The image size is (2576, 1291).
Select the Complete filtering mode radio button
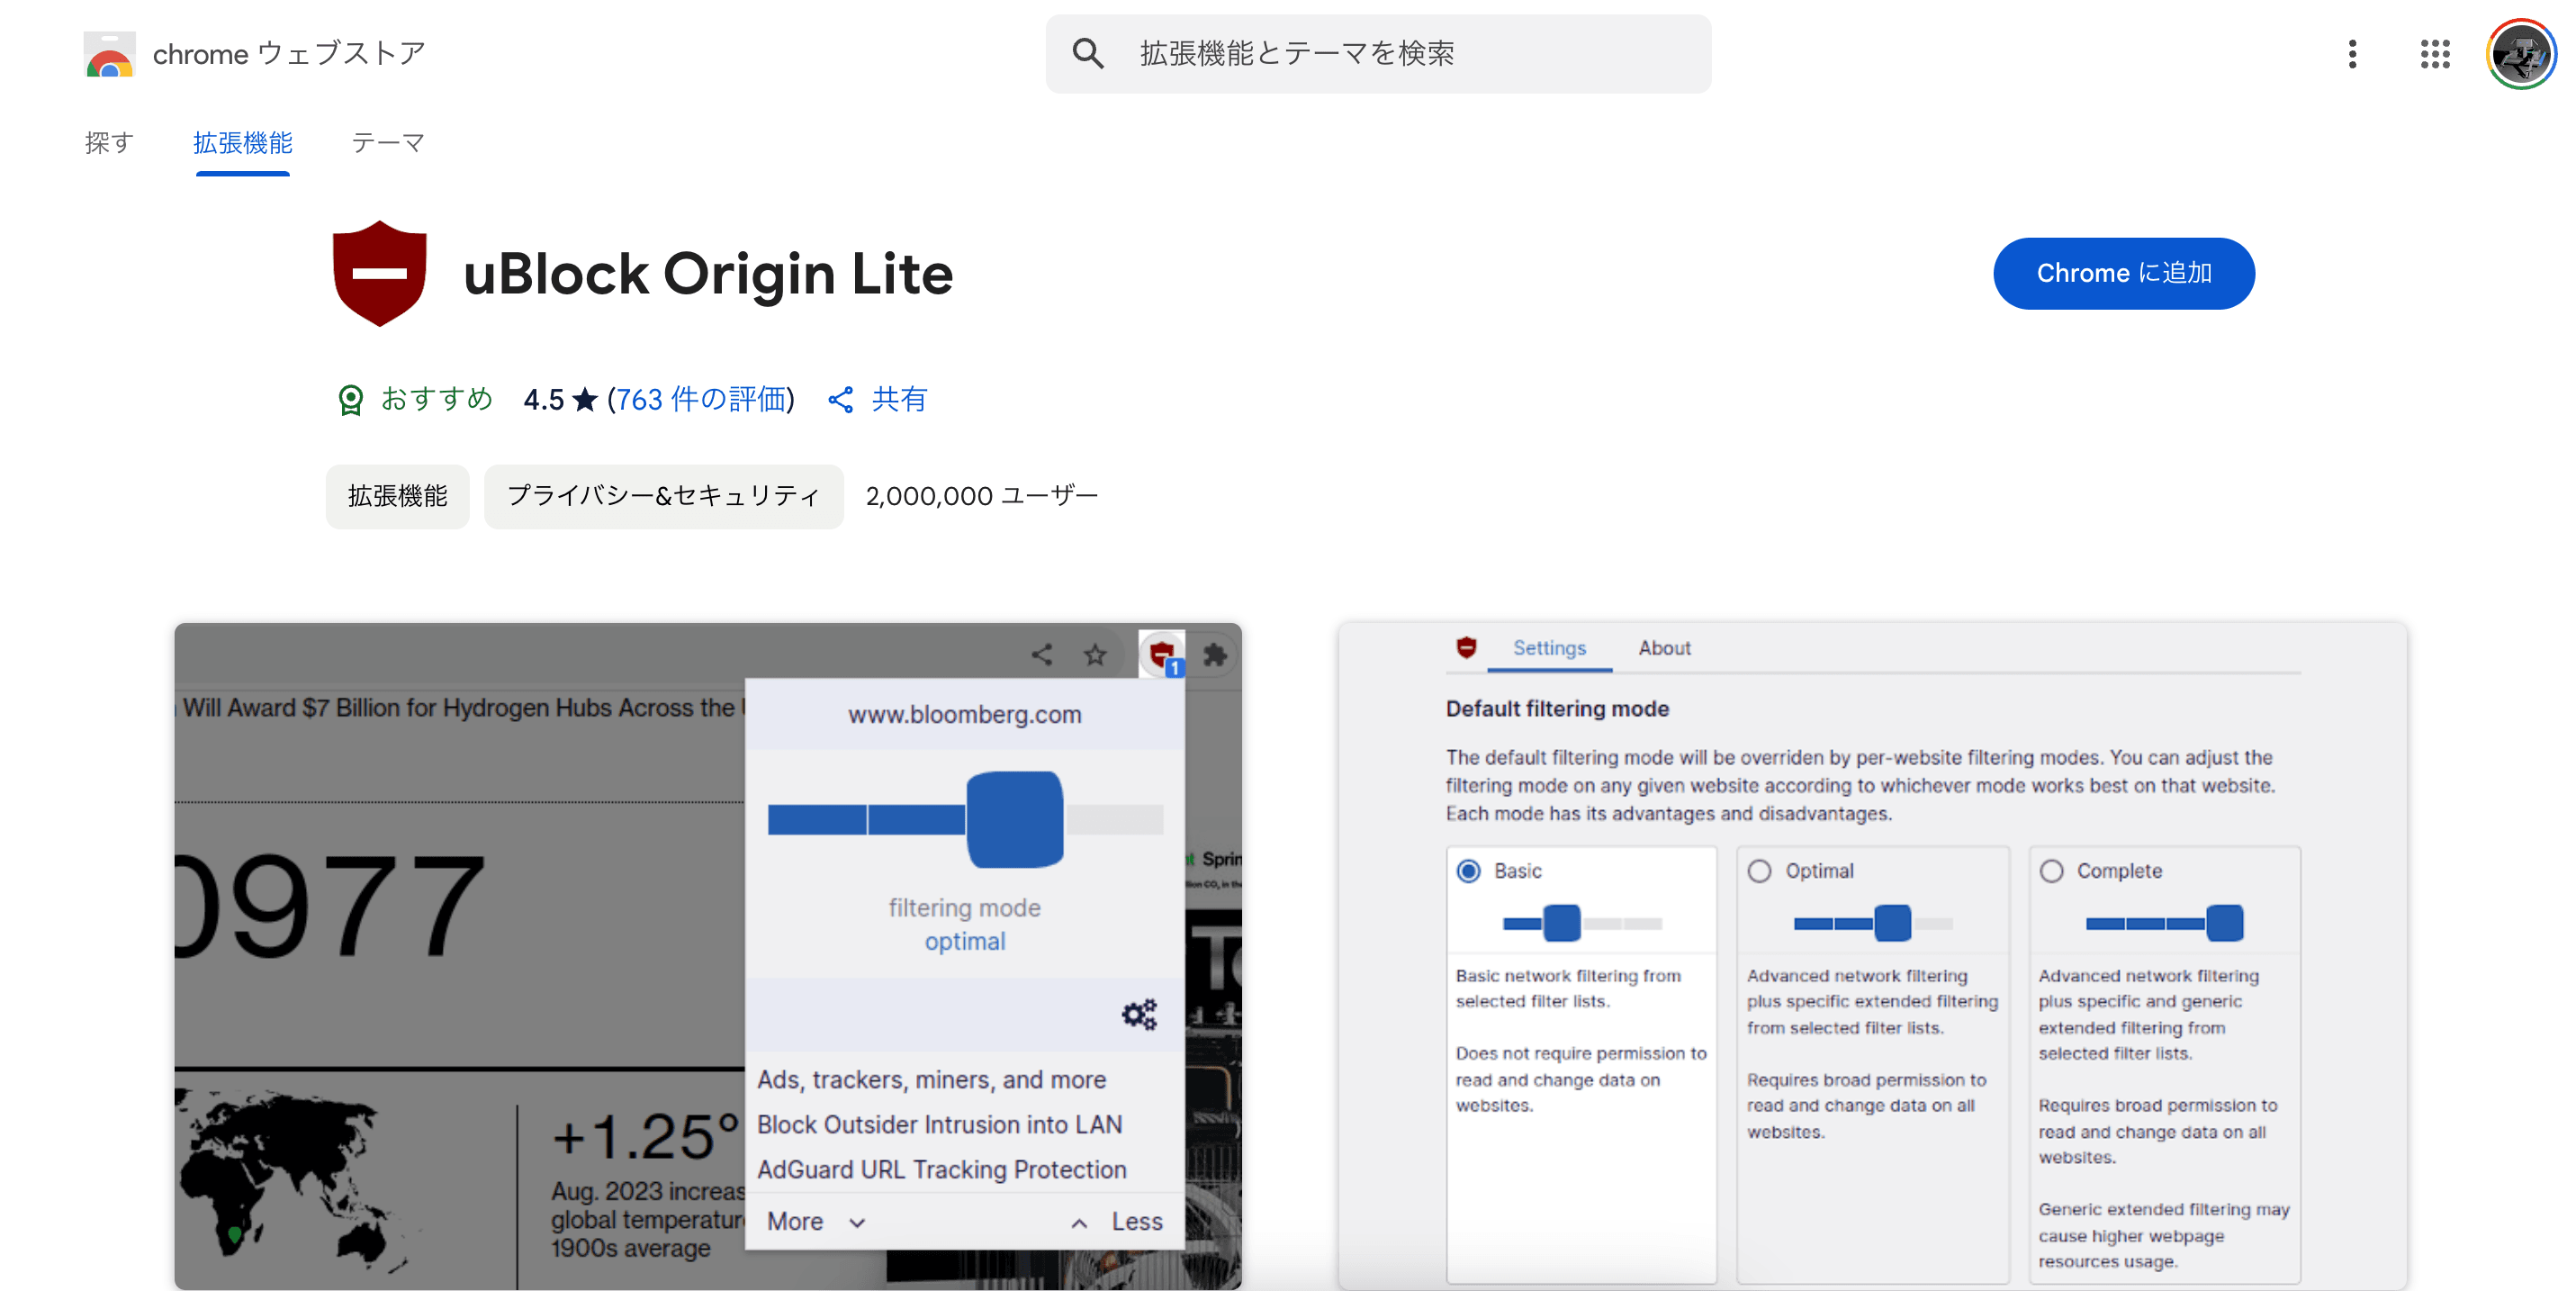[2051, 871]
